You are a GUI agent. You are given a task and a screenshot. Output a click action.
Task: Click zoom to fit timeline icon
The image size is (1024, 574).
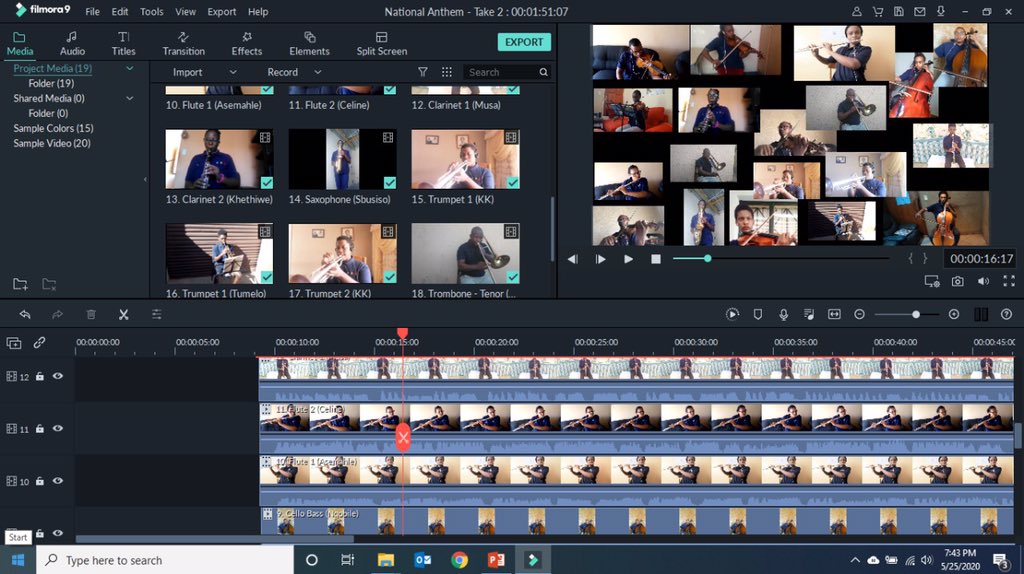[834, 314]
